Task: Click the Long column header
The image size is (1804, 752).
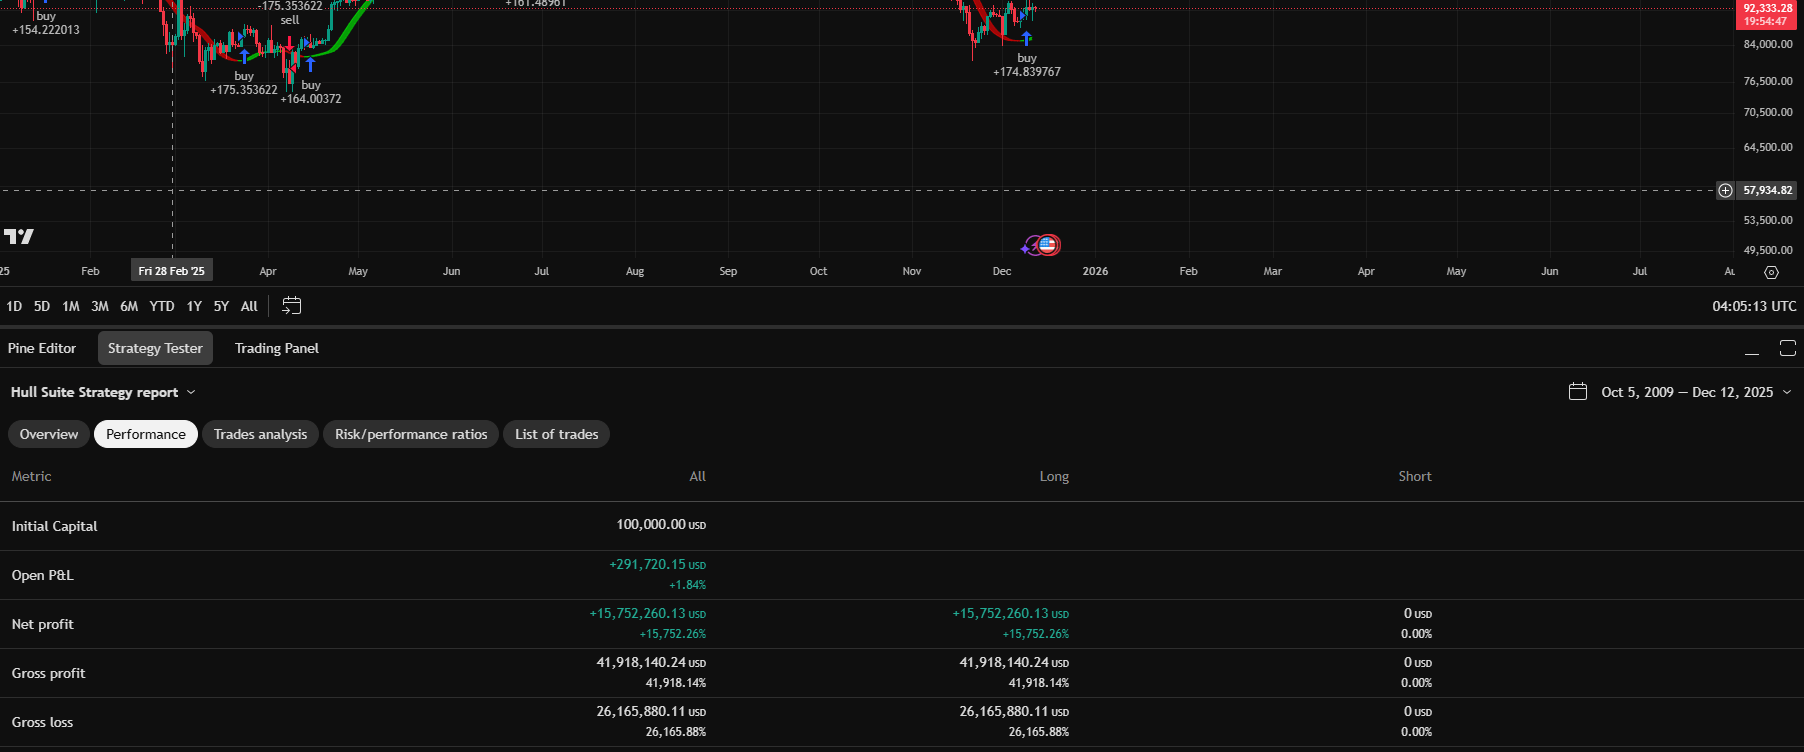Action: coord(1054,477)
